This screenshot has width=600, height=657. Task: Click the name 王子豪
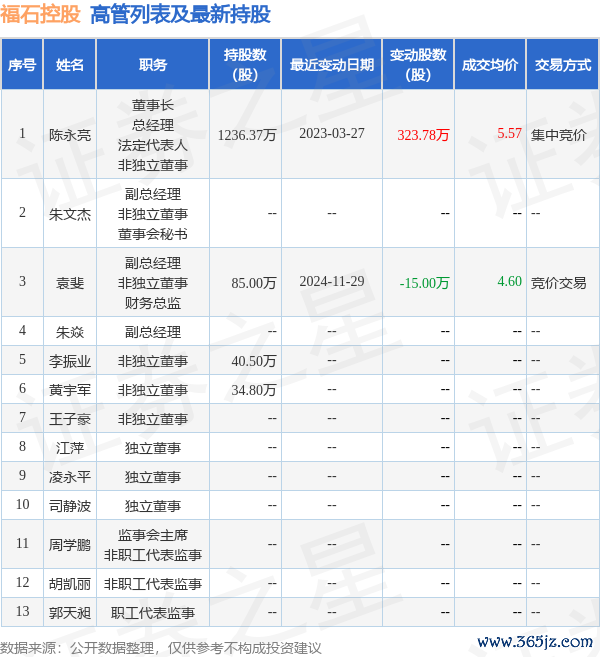coord(70,419)
